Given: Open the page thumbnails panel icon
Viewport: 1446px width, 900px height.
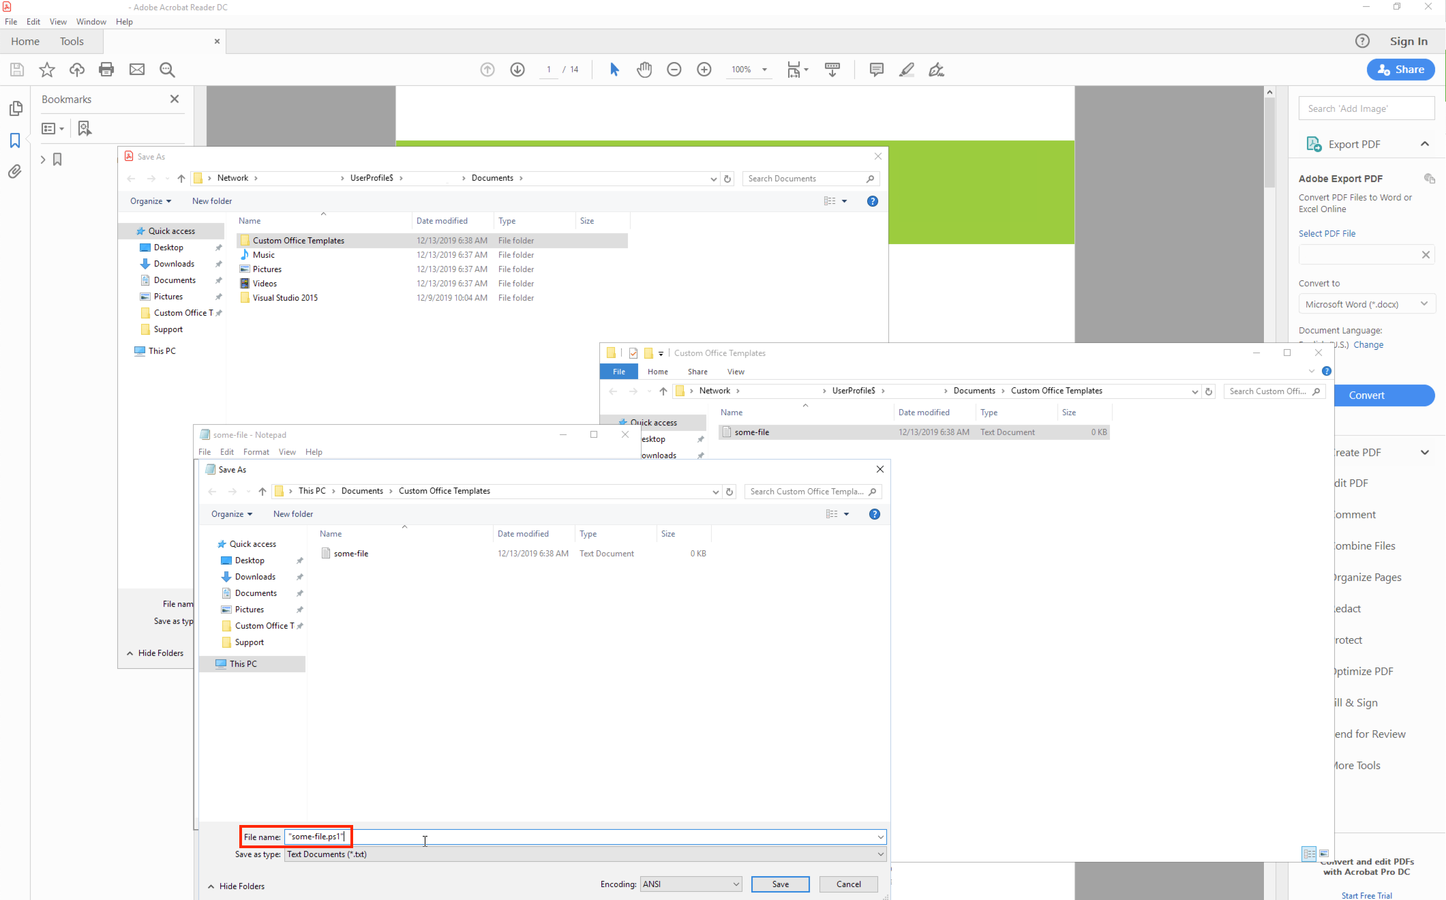Looking at the screenshot, I should click(15, 109).
